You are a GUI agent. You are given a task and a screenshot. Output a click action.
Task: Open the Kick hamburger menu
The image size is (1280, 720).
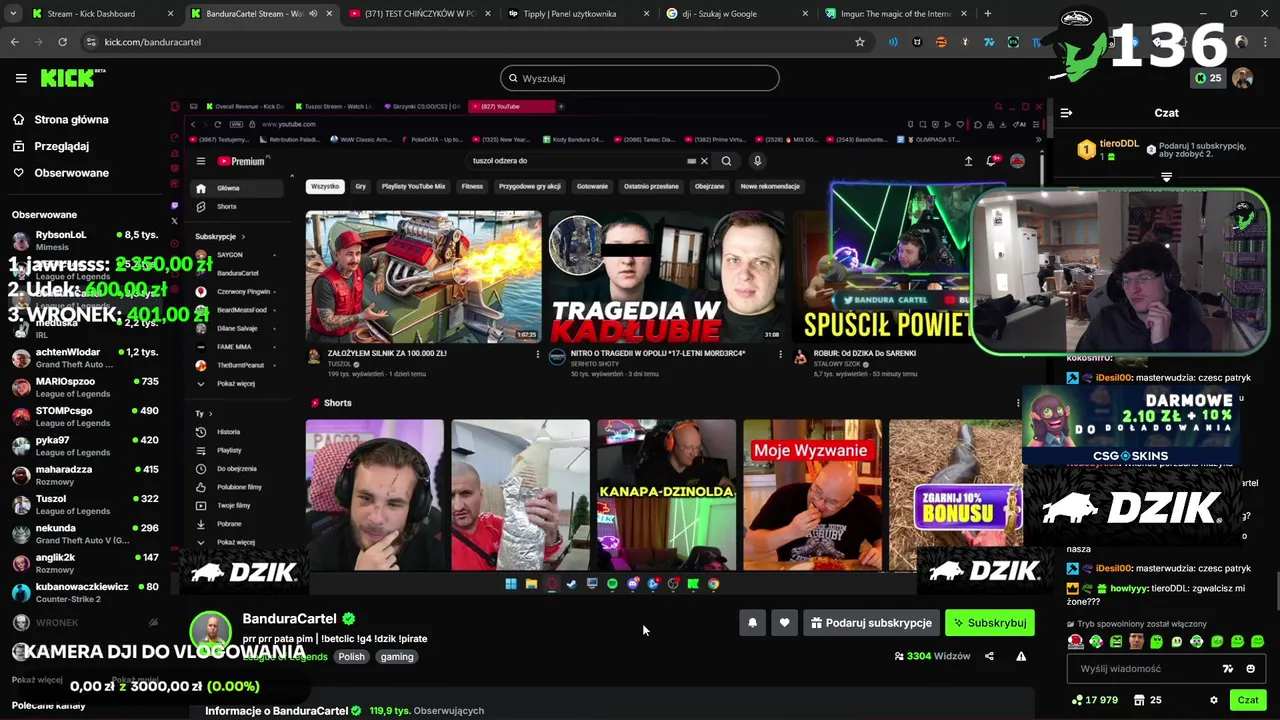point(21,78)
